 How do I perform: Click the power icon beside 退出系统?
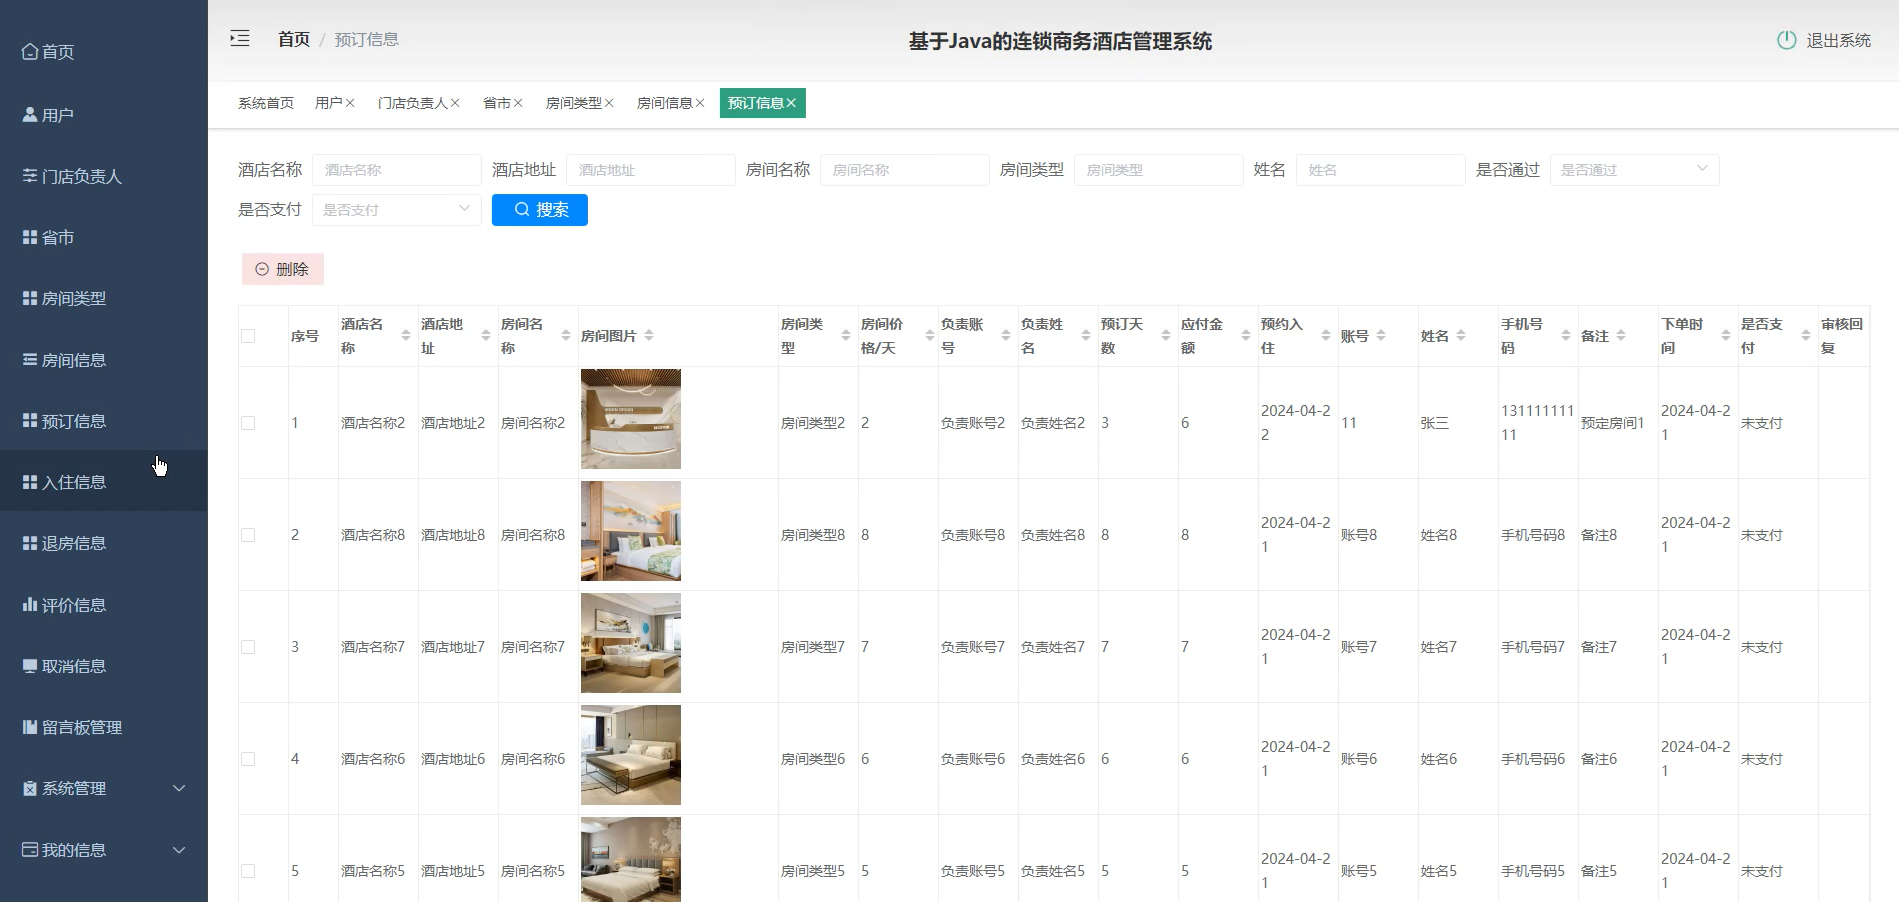[x=1786, y=40]
